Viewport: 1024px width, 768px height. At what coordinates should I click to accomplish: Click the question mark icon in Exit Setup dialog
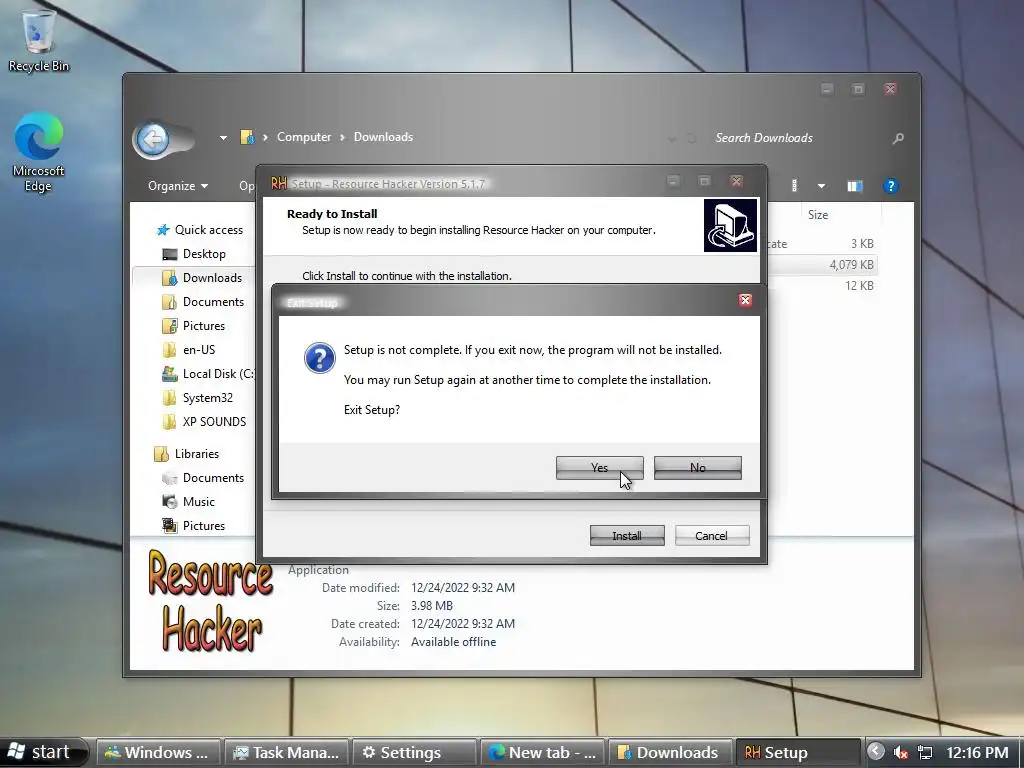pos(320,358)
